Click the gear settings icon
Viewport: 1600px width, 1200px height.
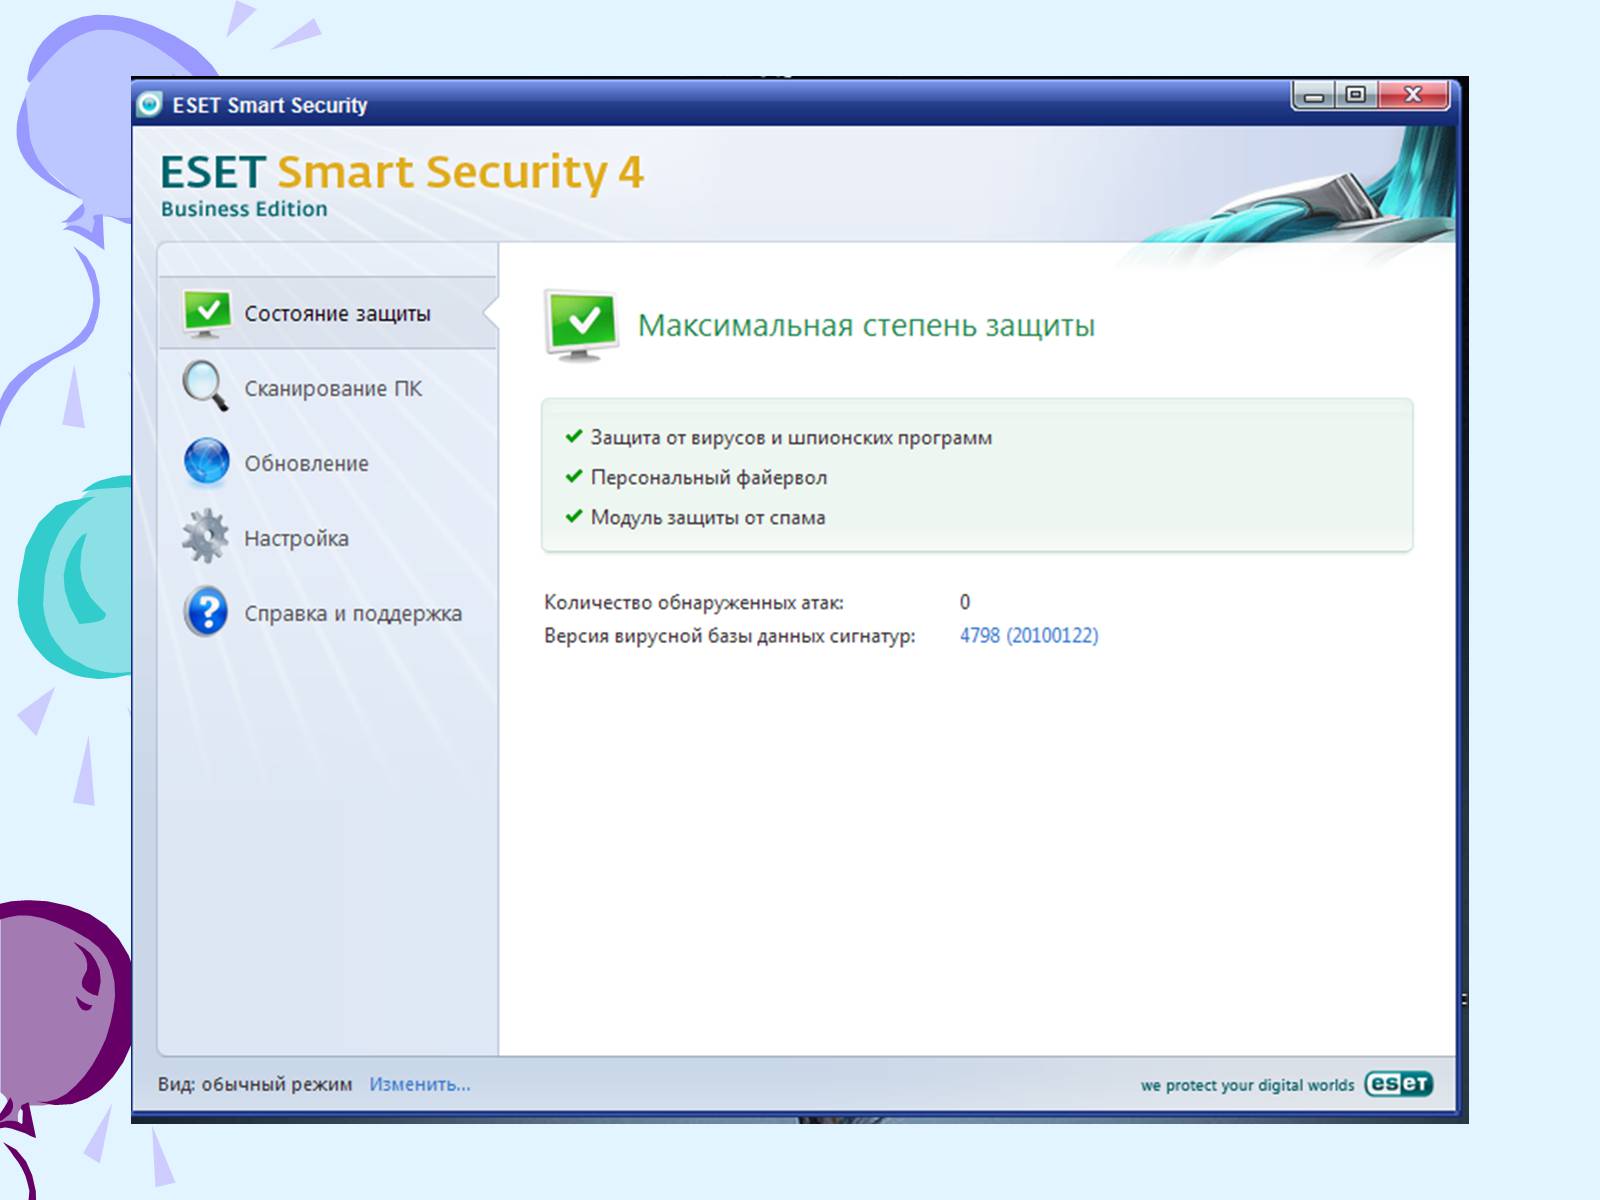206,537
